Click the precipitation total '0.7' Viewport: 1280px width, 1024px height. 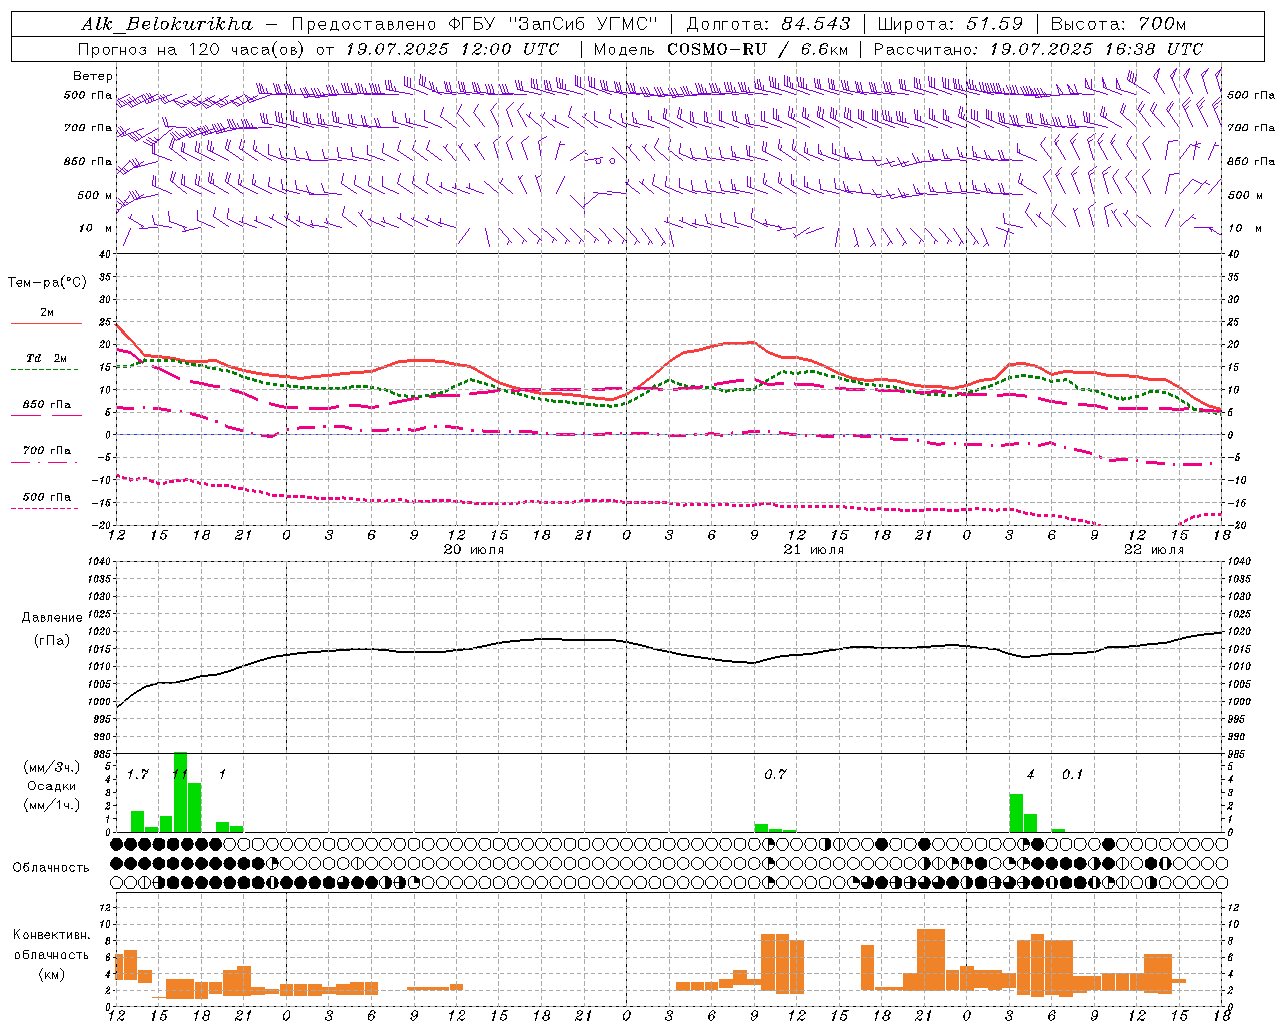tap(775, 774)
